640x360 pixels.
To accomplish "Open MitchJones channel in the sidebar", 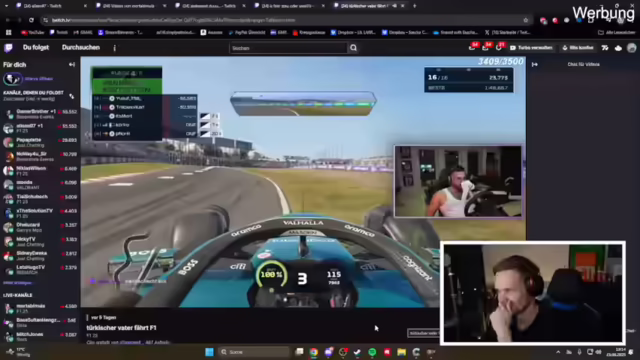I will tap(40, 336).
